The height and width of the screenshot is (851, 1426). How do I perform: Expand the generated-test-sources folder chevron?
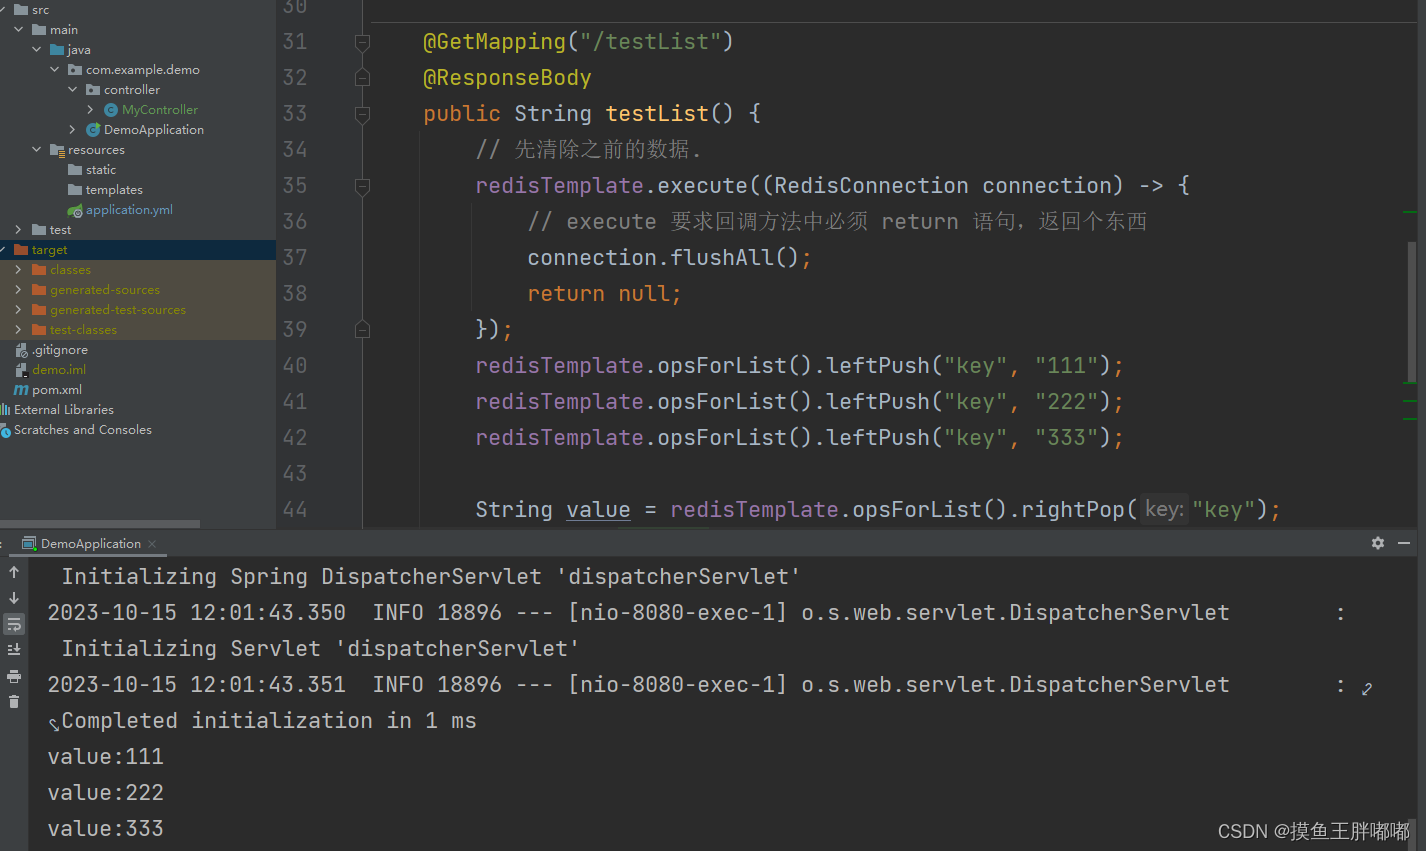pos(19,310)
